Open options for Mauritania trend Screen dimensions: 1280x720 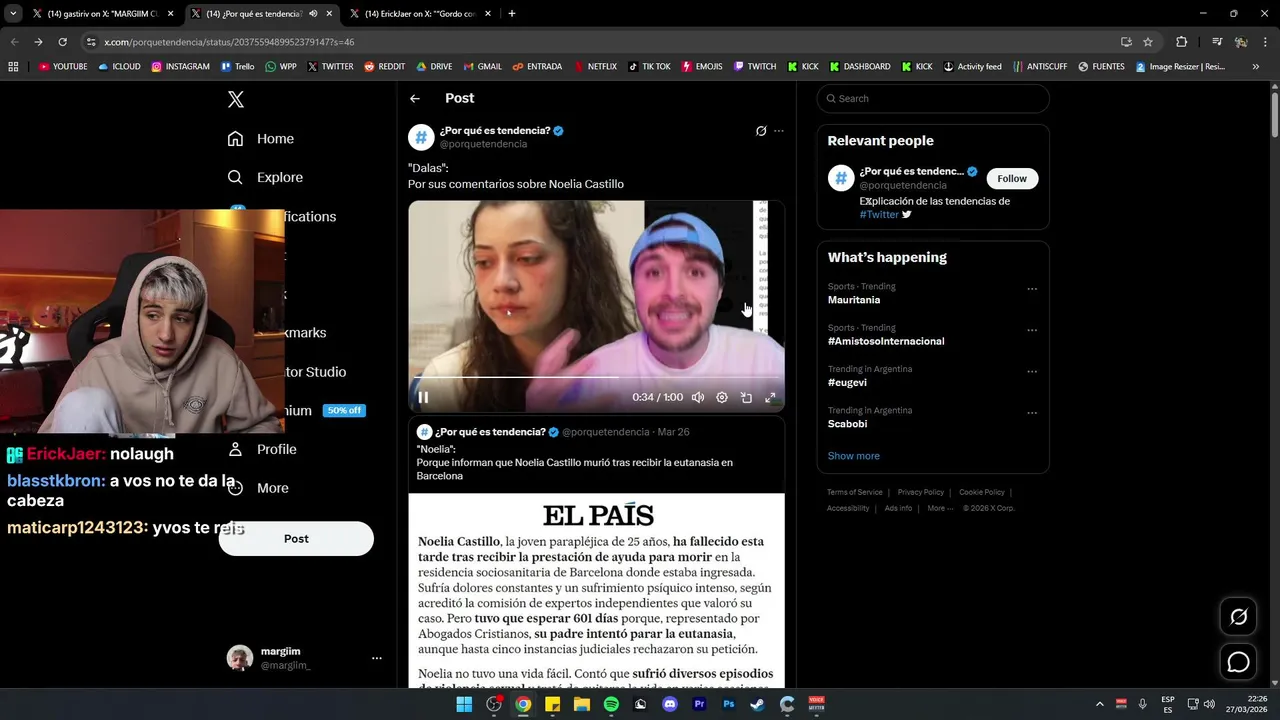point(1032,289)
